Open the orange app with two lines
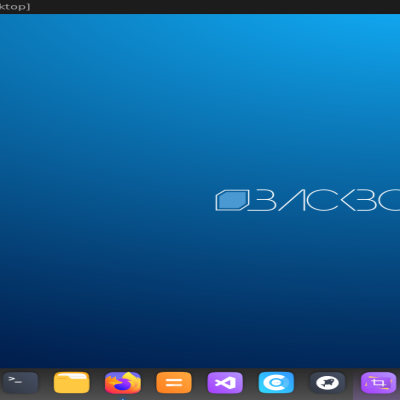 point(174,383)
